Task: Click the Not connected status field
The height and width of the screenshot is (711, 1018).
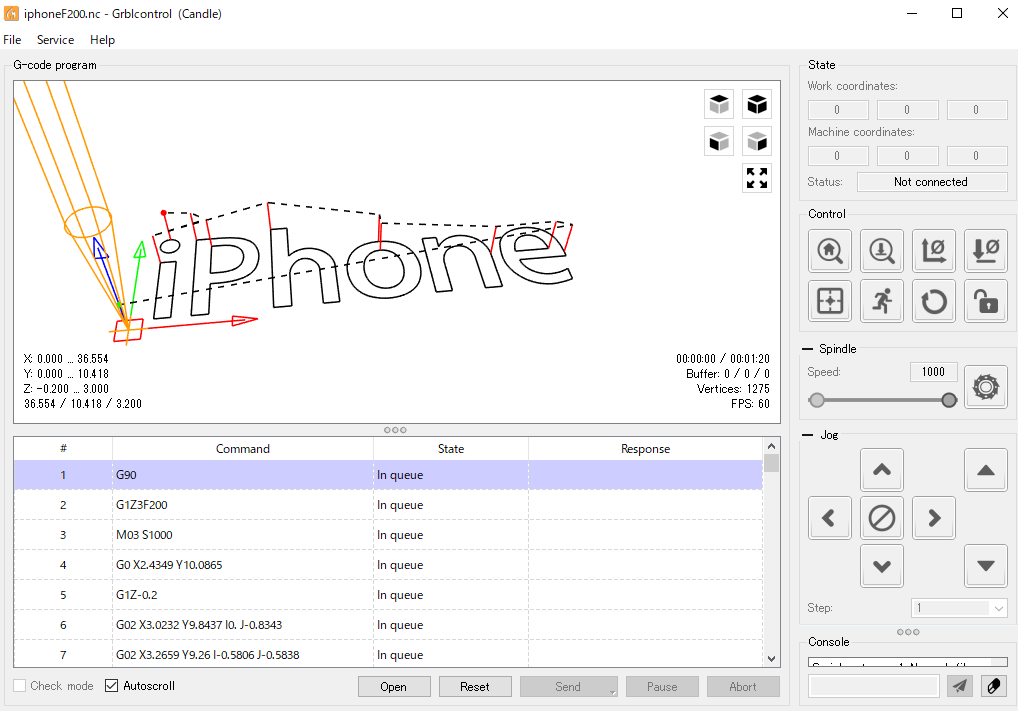Action: (x=932, y=182)
